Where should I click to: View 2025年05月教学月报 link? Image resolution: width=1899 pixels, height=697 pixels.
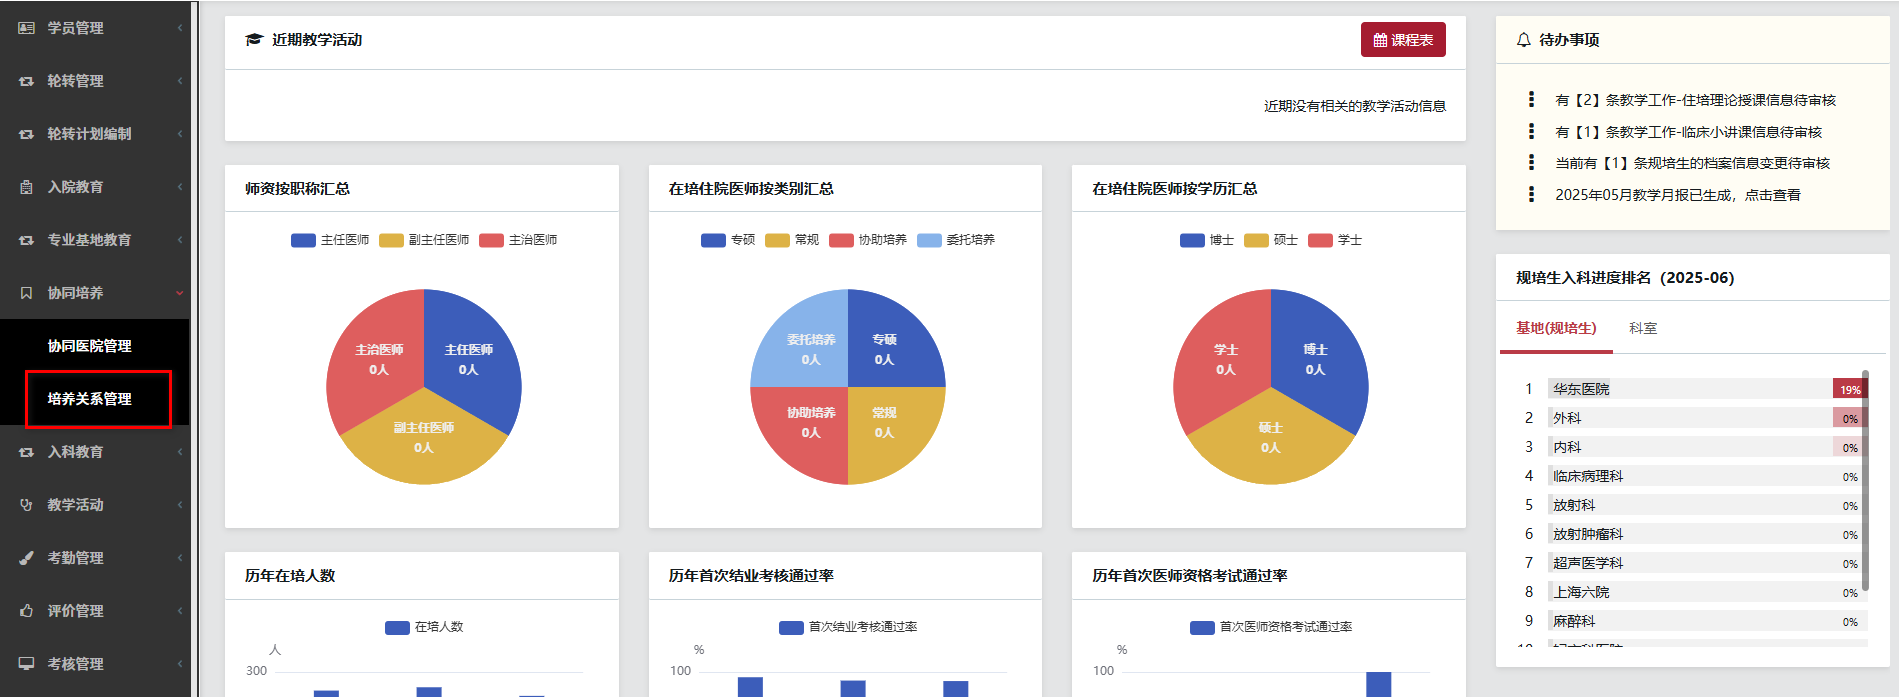pyautogui.click(x=1677, y=195)
